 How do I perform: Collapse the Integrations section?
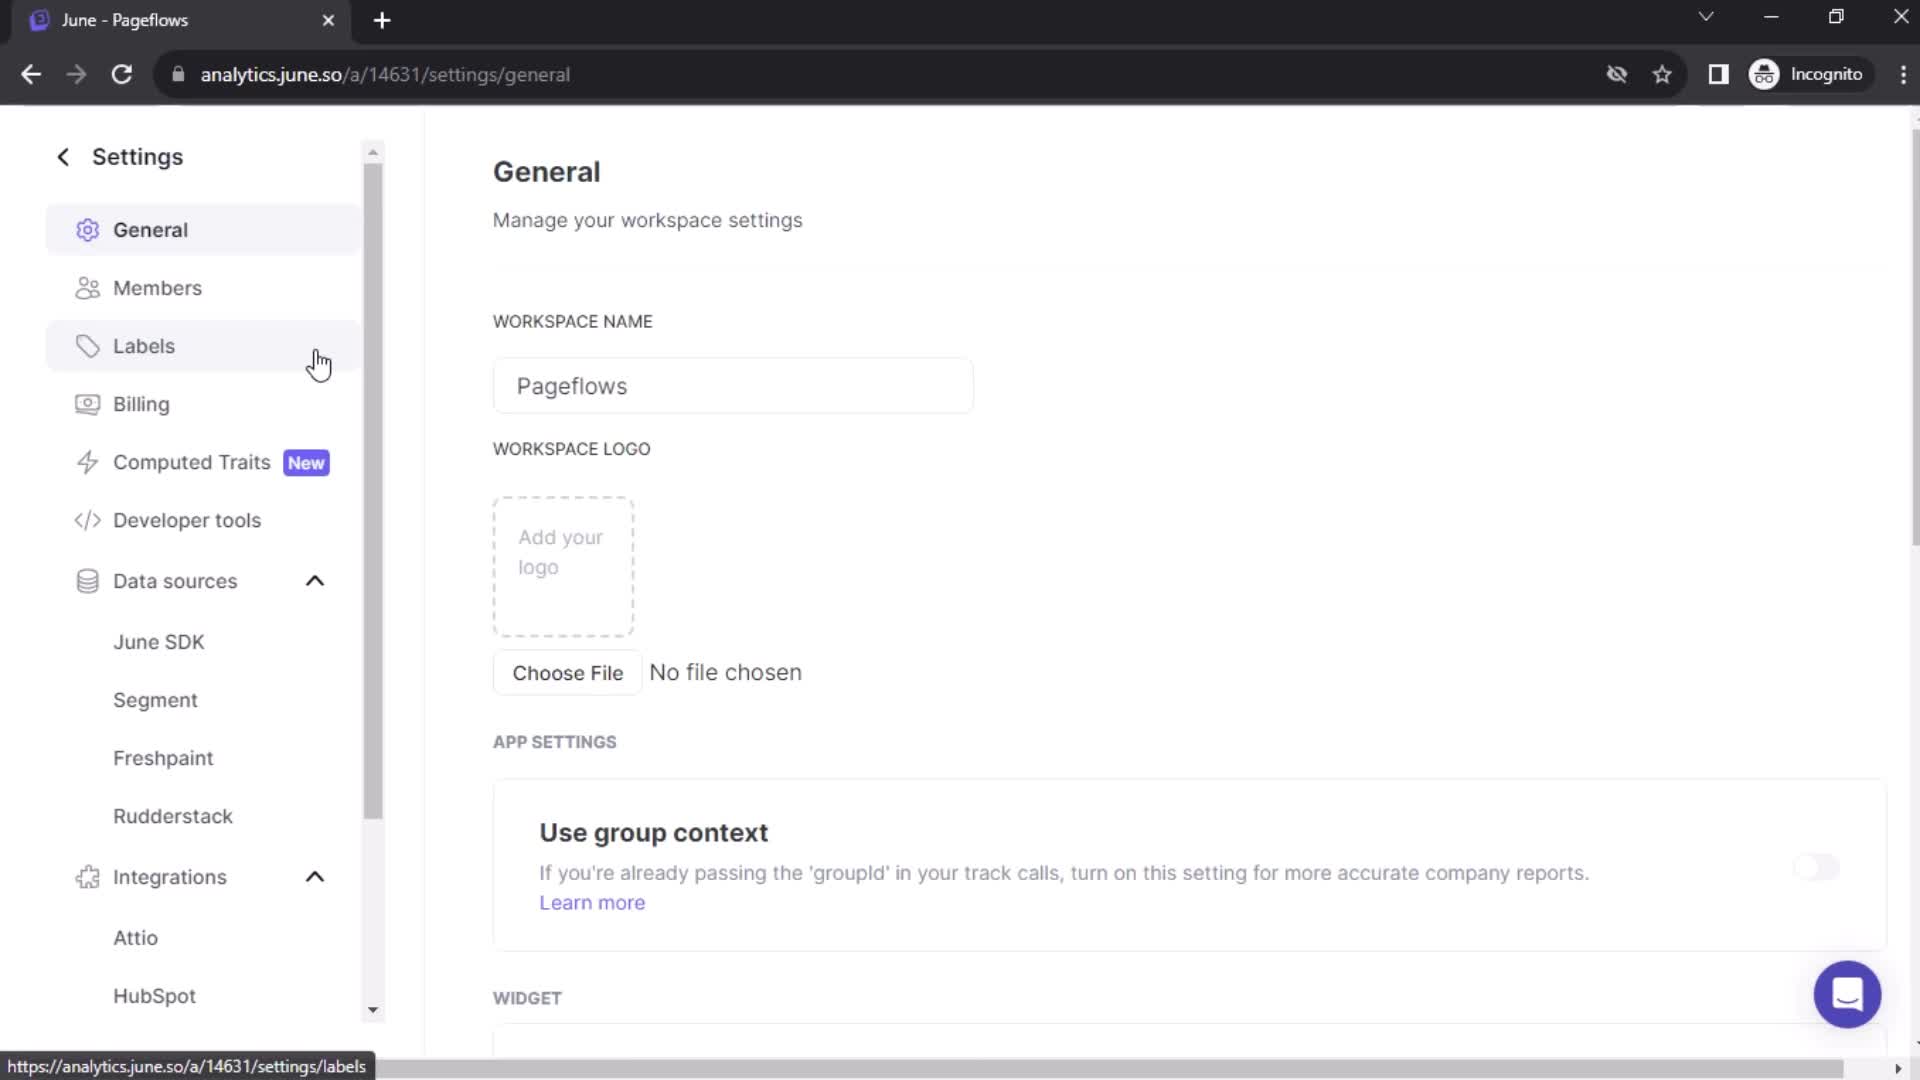[315, 877]
